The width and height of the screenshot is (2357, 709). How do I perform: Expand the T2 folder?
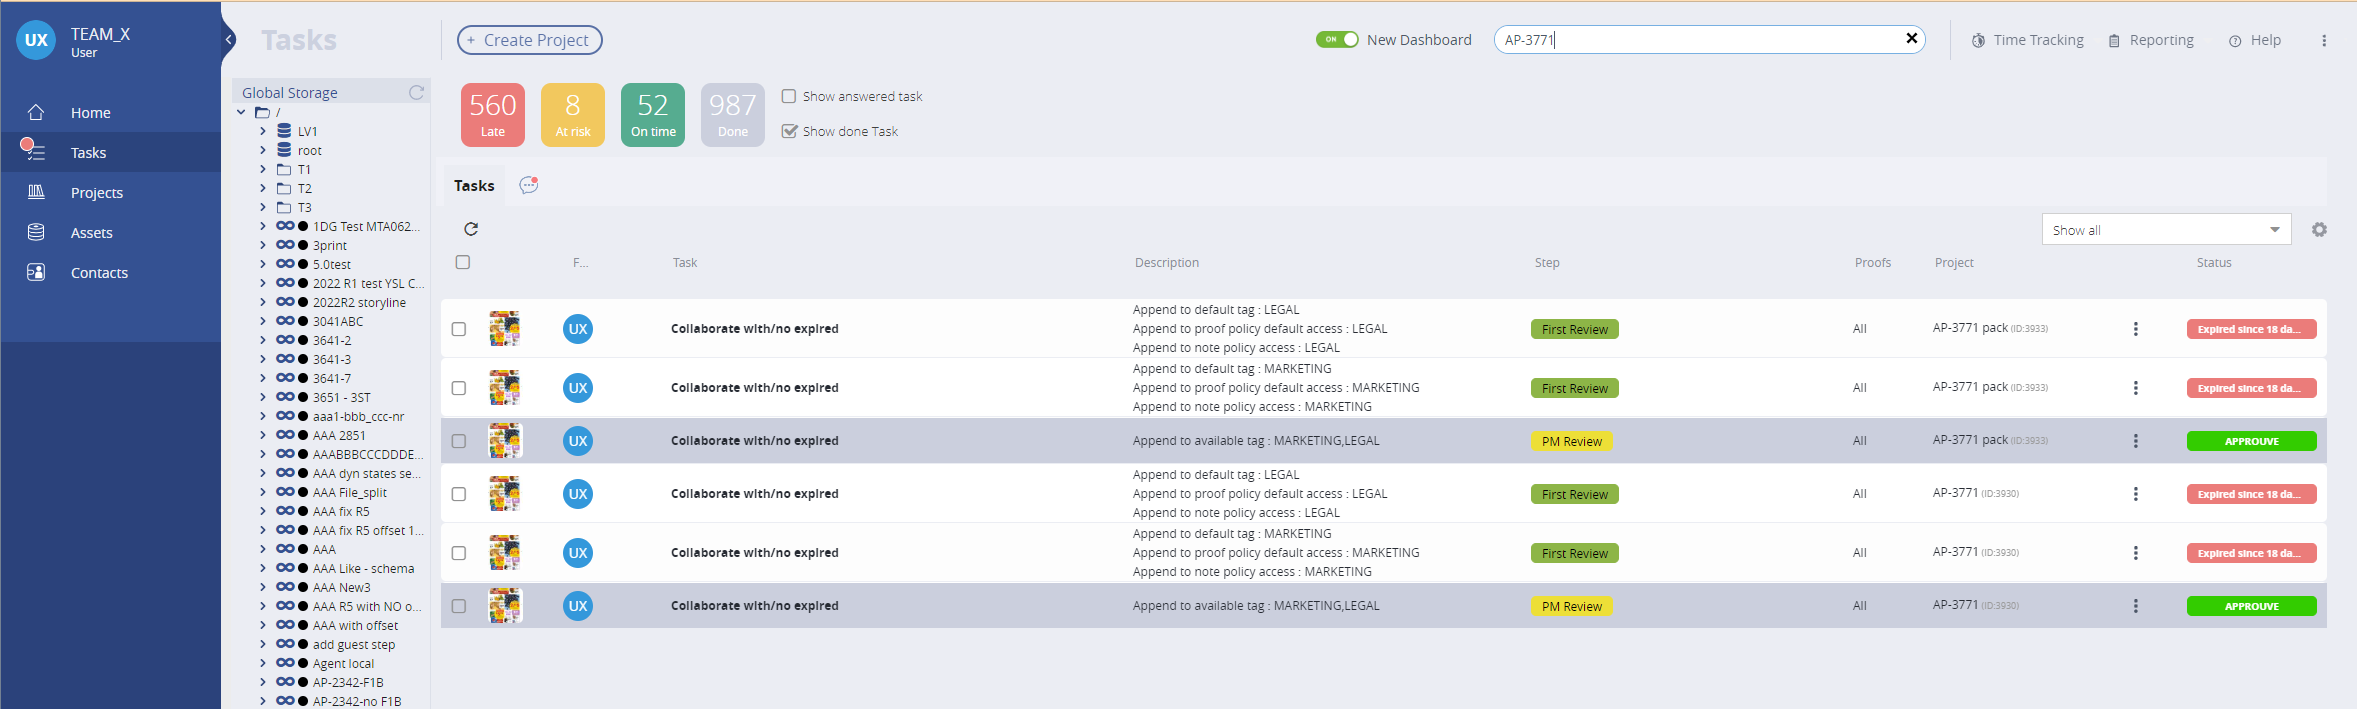(263, 188)
